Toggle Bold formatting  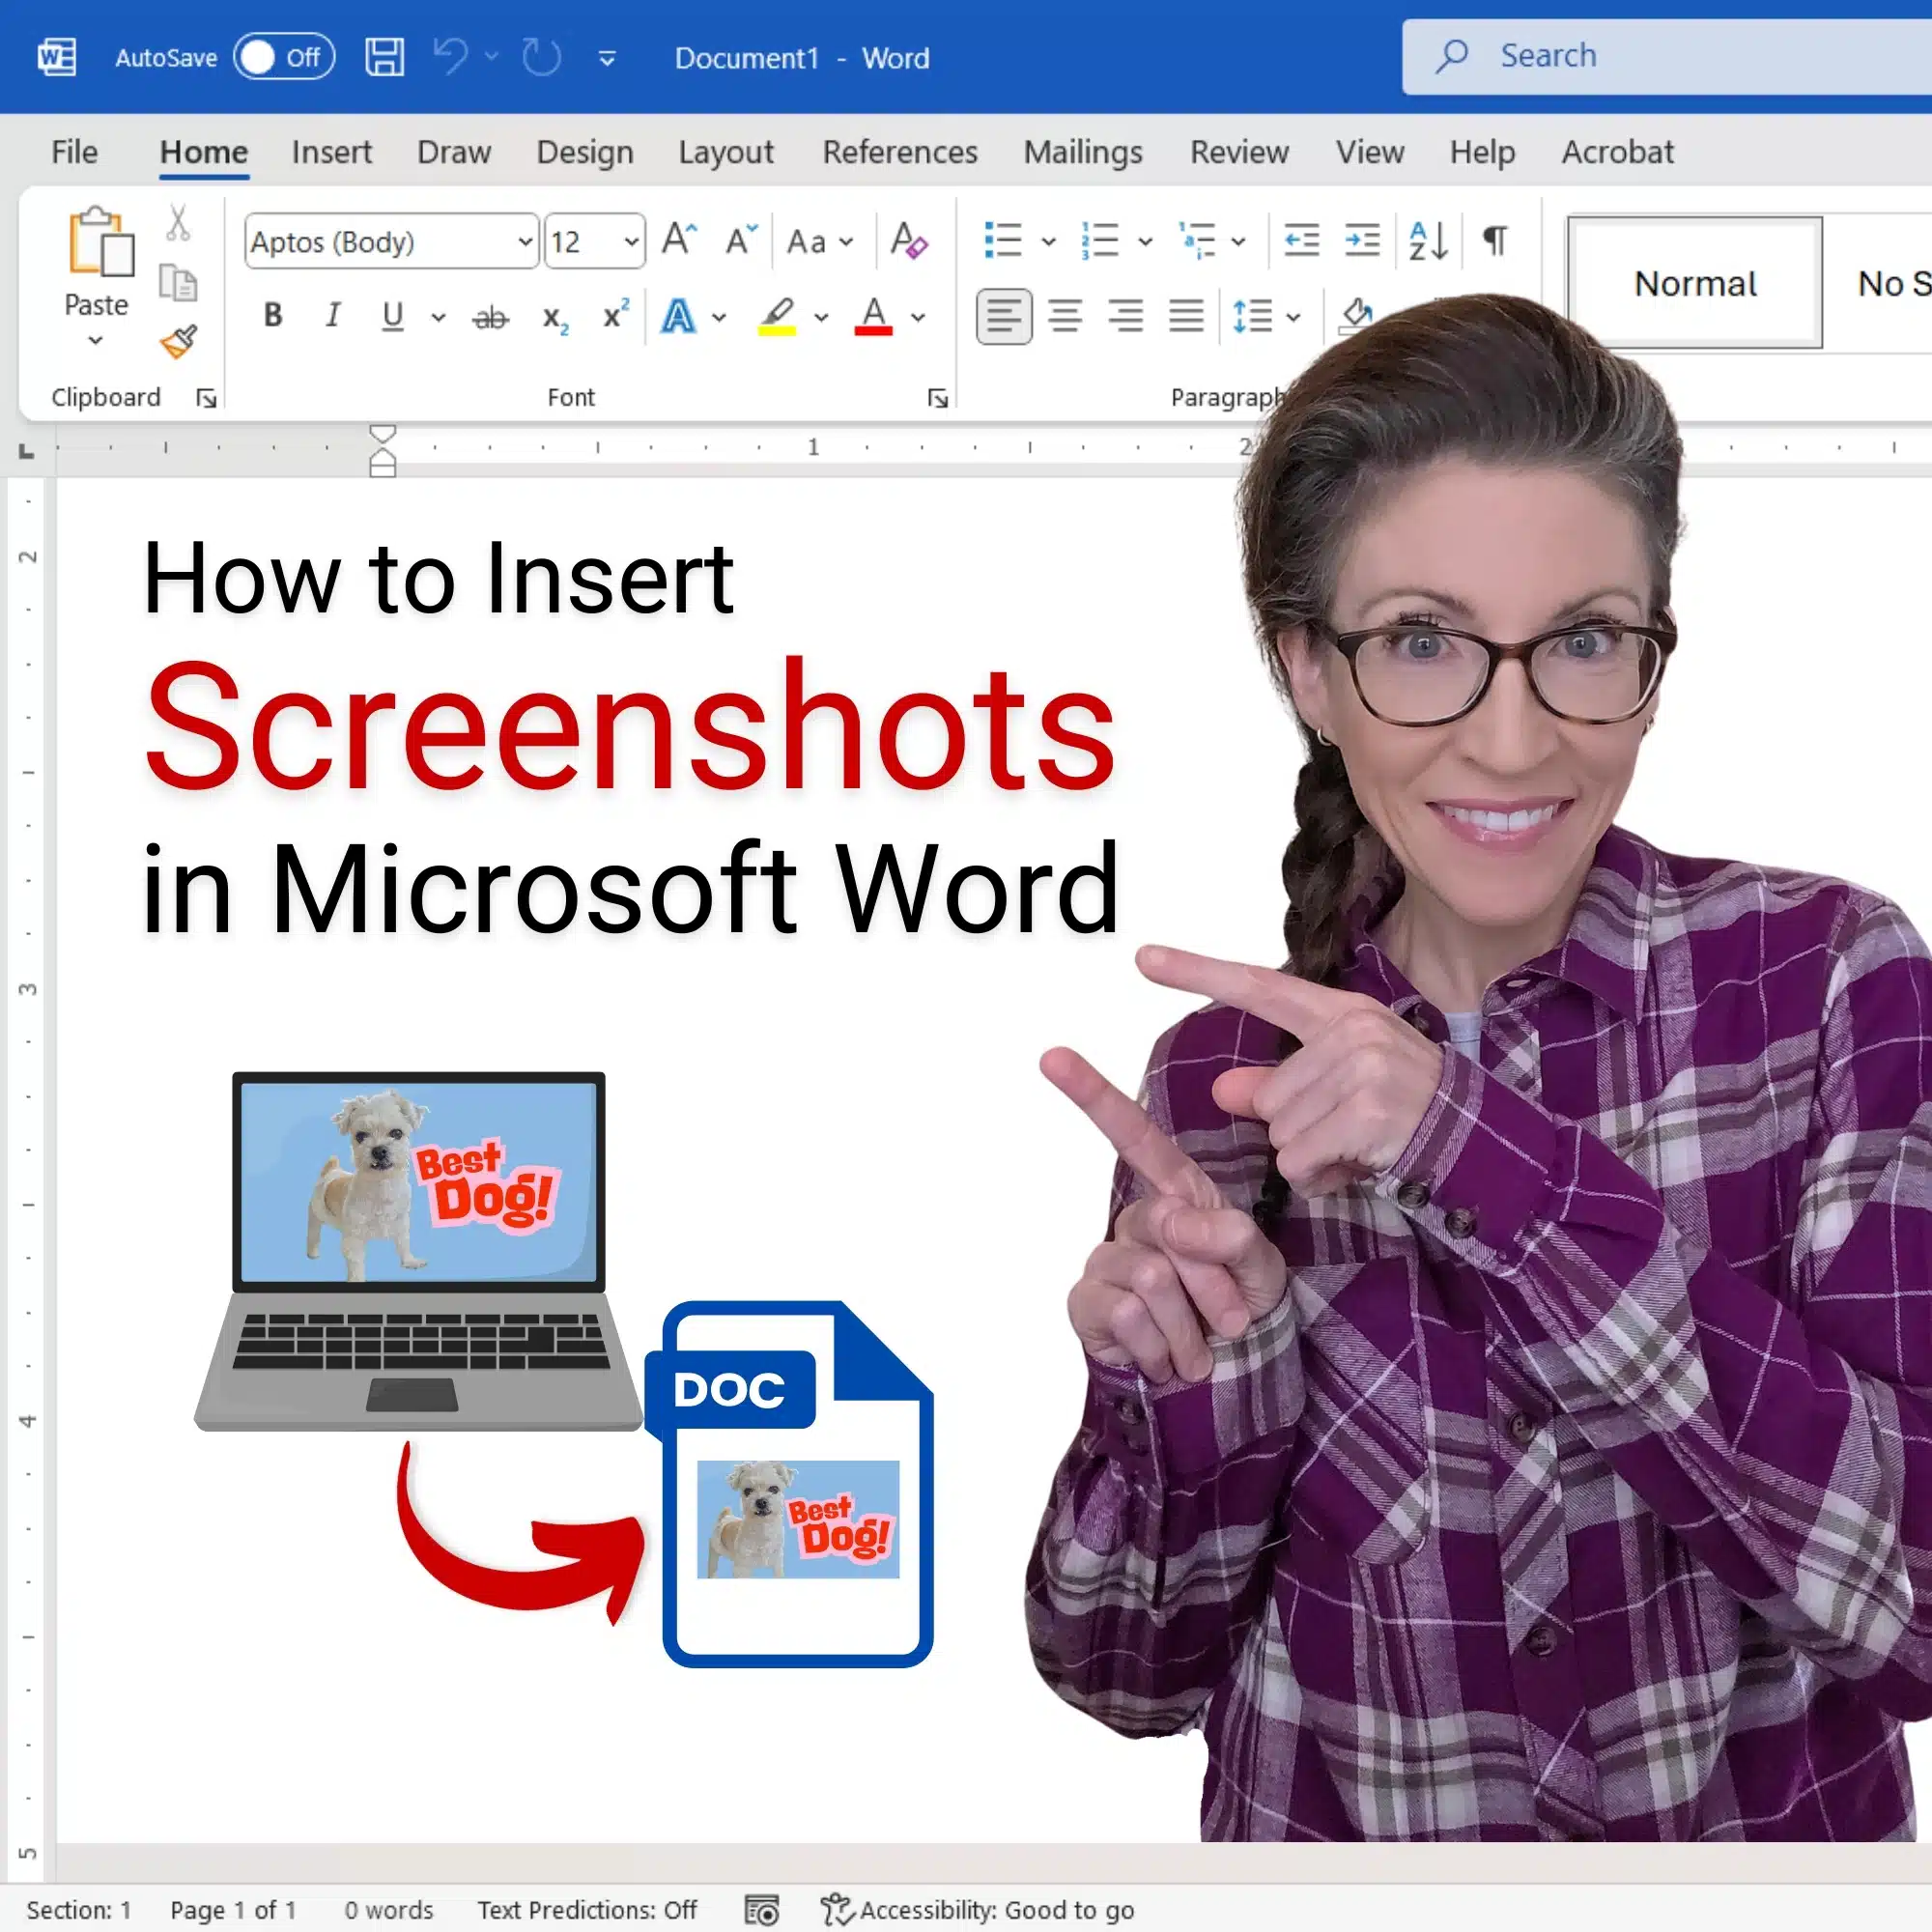pos(272,317)
